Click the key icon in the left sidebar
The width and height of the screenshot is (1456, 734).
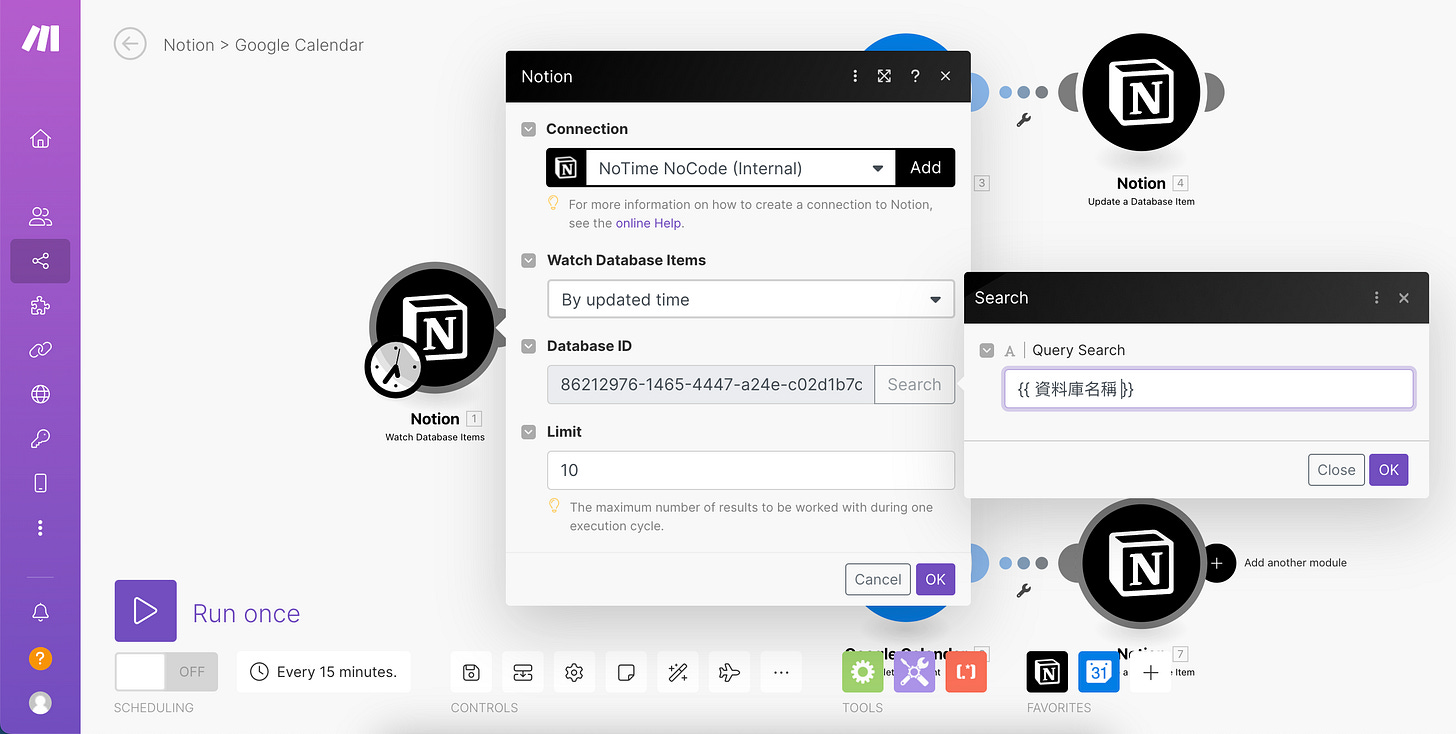pyautogui.click(x=40, y=438)
